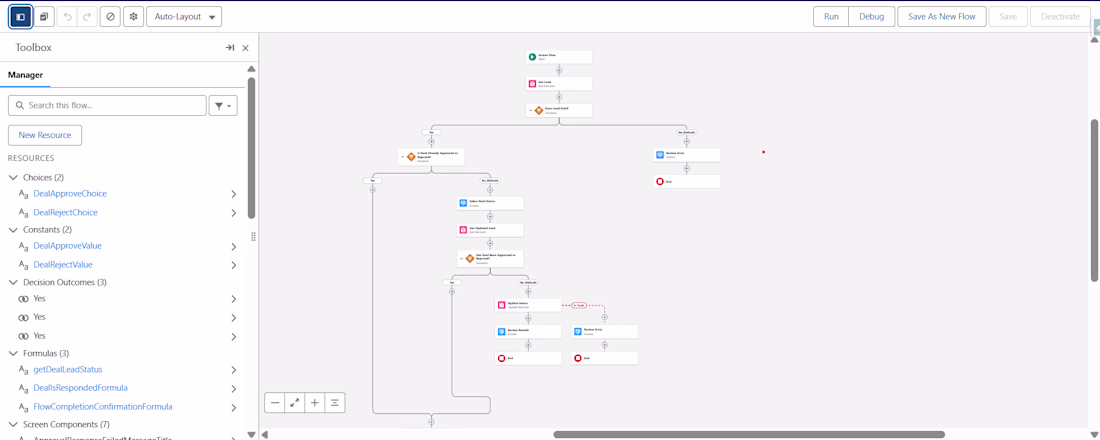Click the zoom in plus button
Screen dimensions: 1100x440
click(x=315, y=403)
